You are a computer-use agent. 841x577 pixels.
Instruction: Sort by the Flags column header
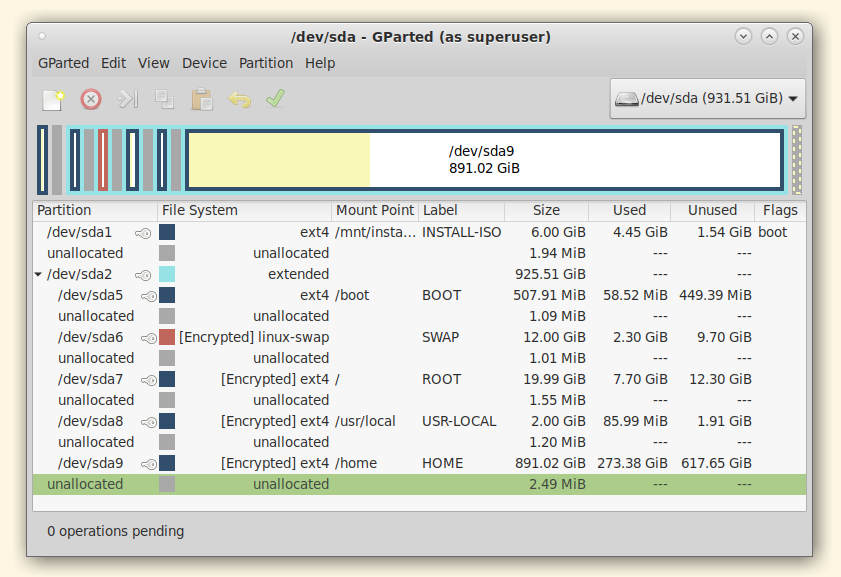coord(780,210)
